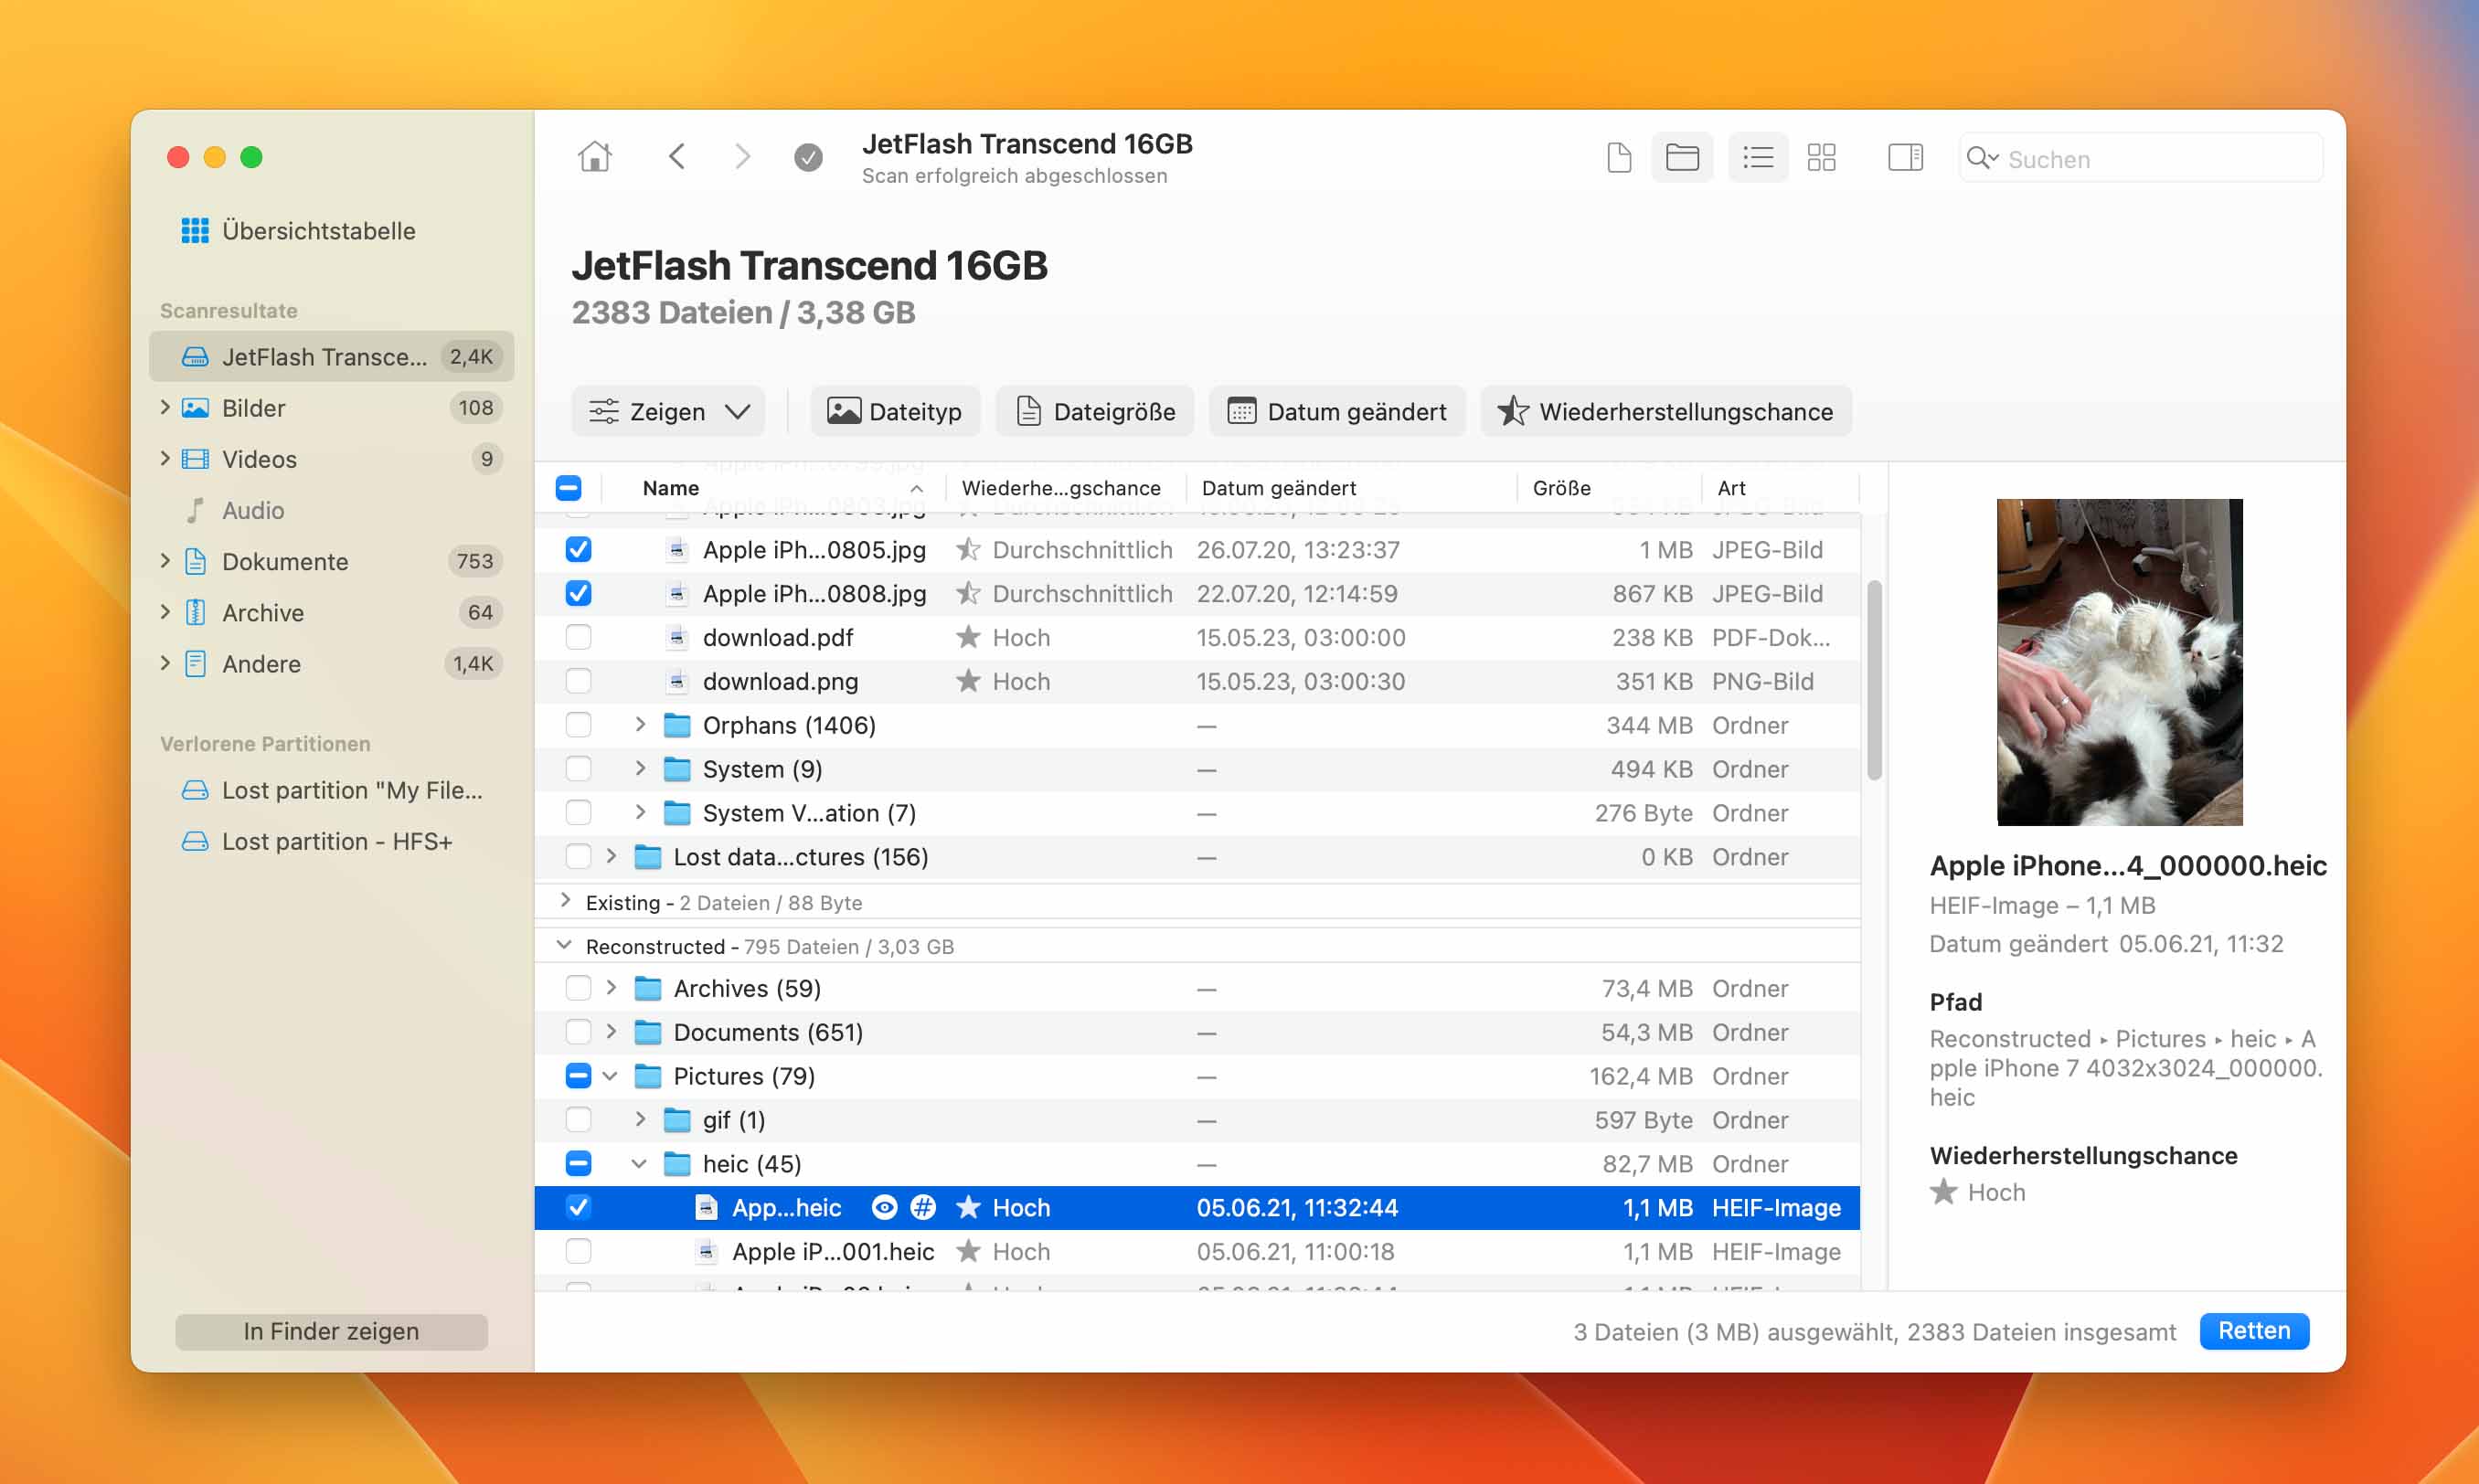Click the scan completed checkmark icon
This screenshot has height=1484, width=2479.
click(x=808, y=157)
